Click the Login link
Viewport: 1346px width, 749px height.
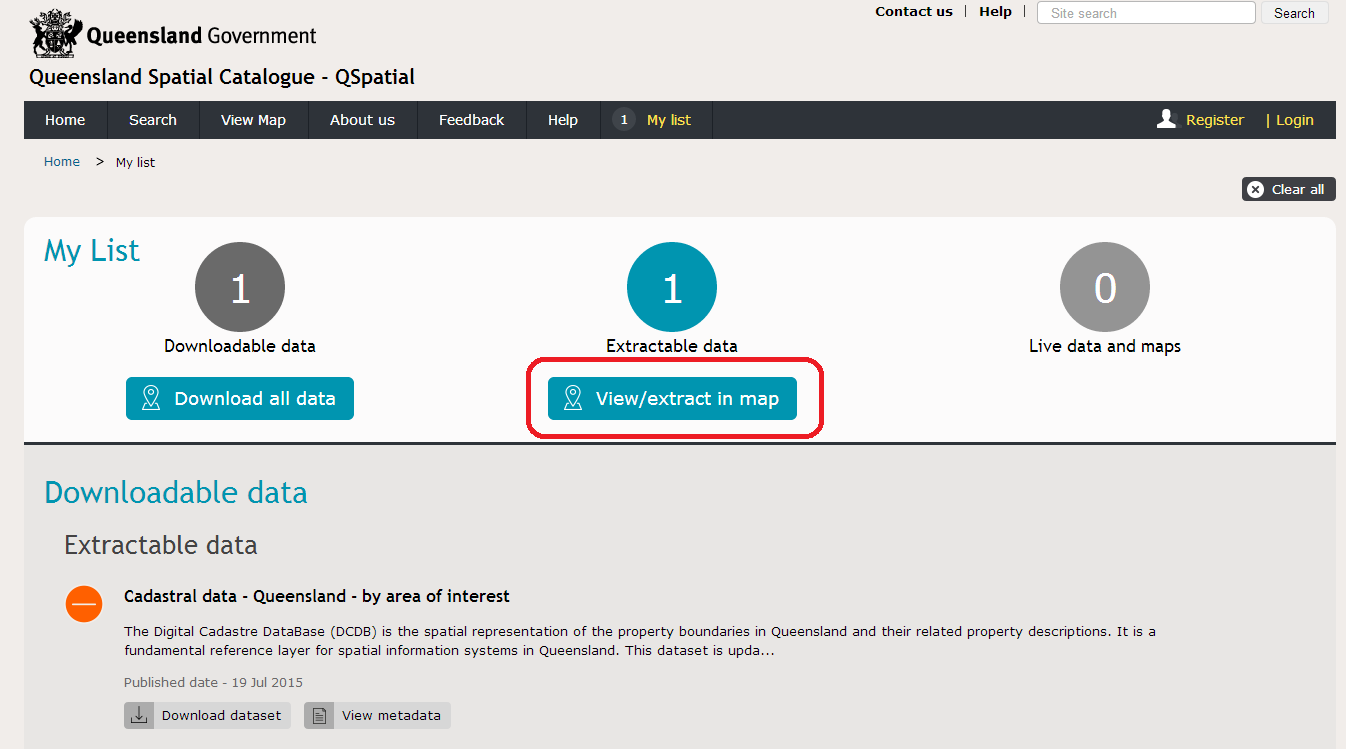tap(1294, 120)
